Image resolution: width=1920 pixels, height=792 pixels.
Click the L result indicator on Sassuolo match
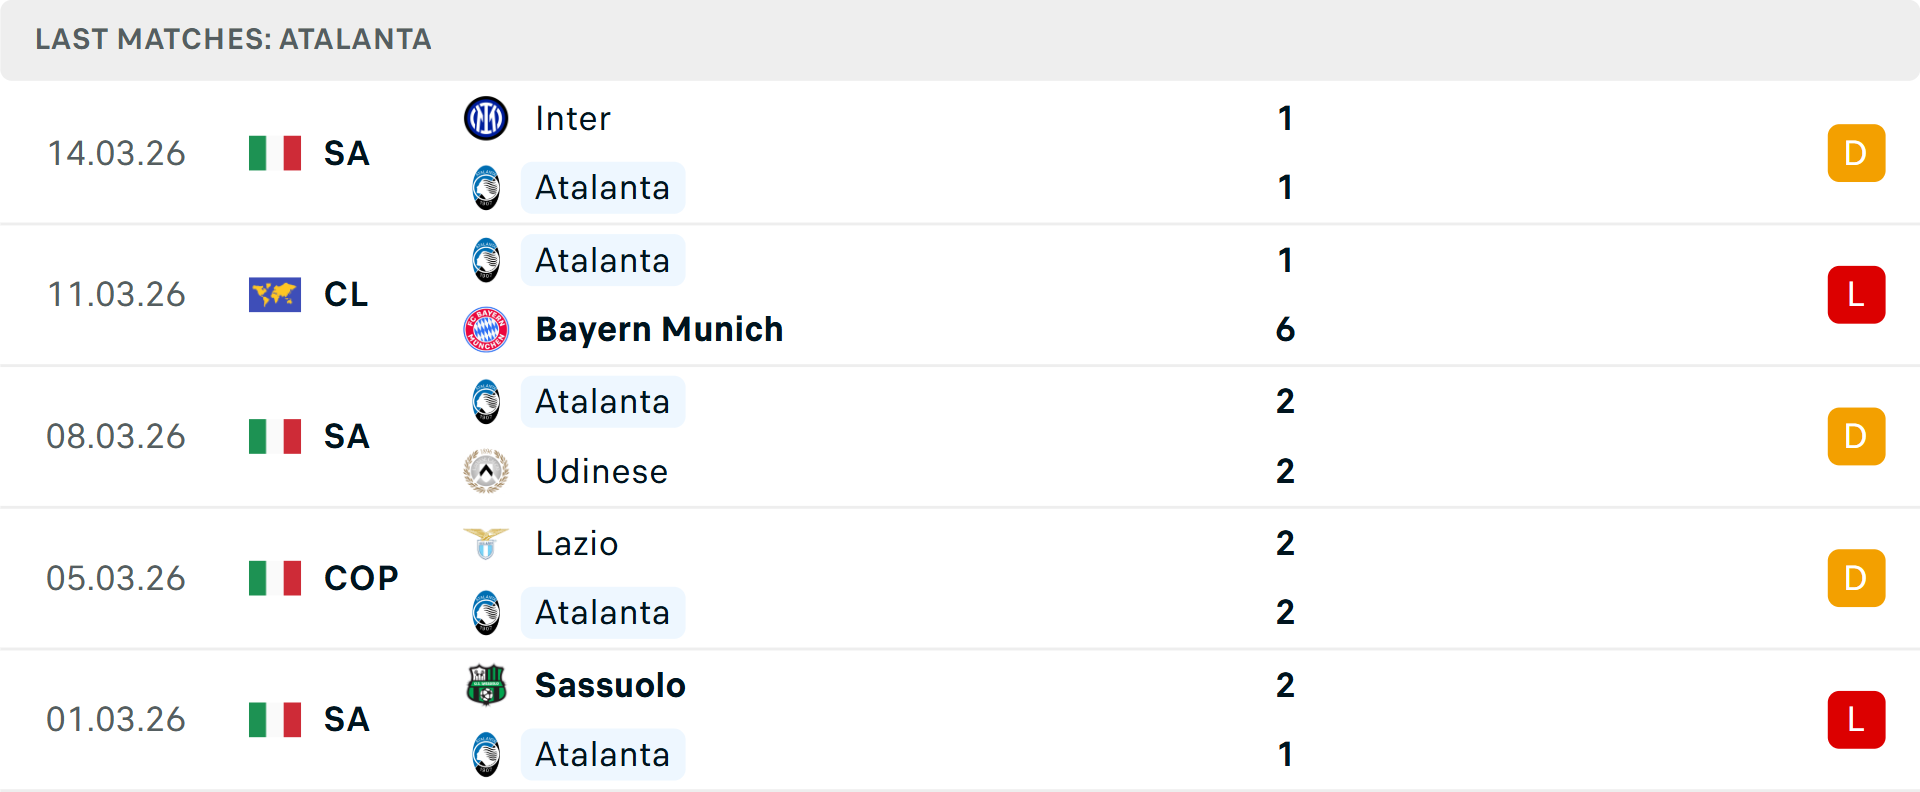click(1856, 719)
